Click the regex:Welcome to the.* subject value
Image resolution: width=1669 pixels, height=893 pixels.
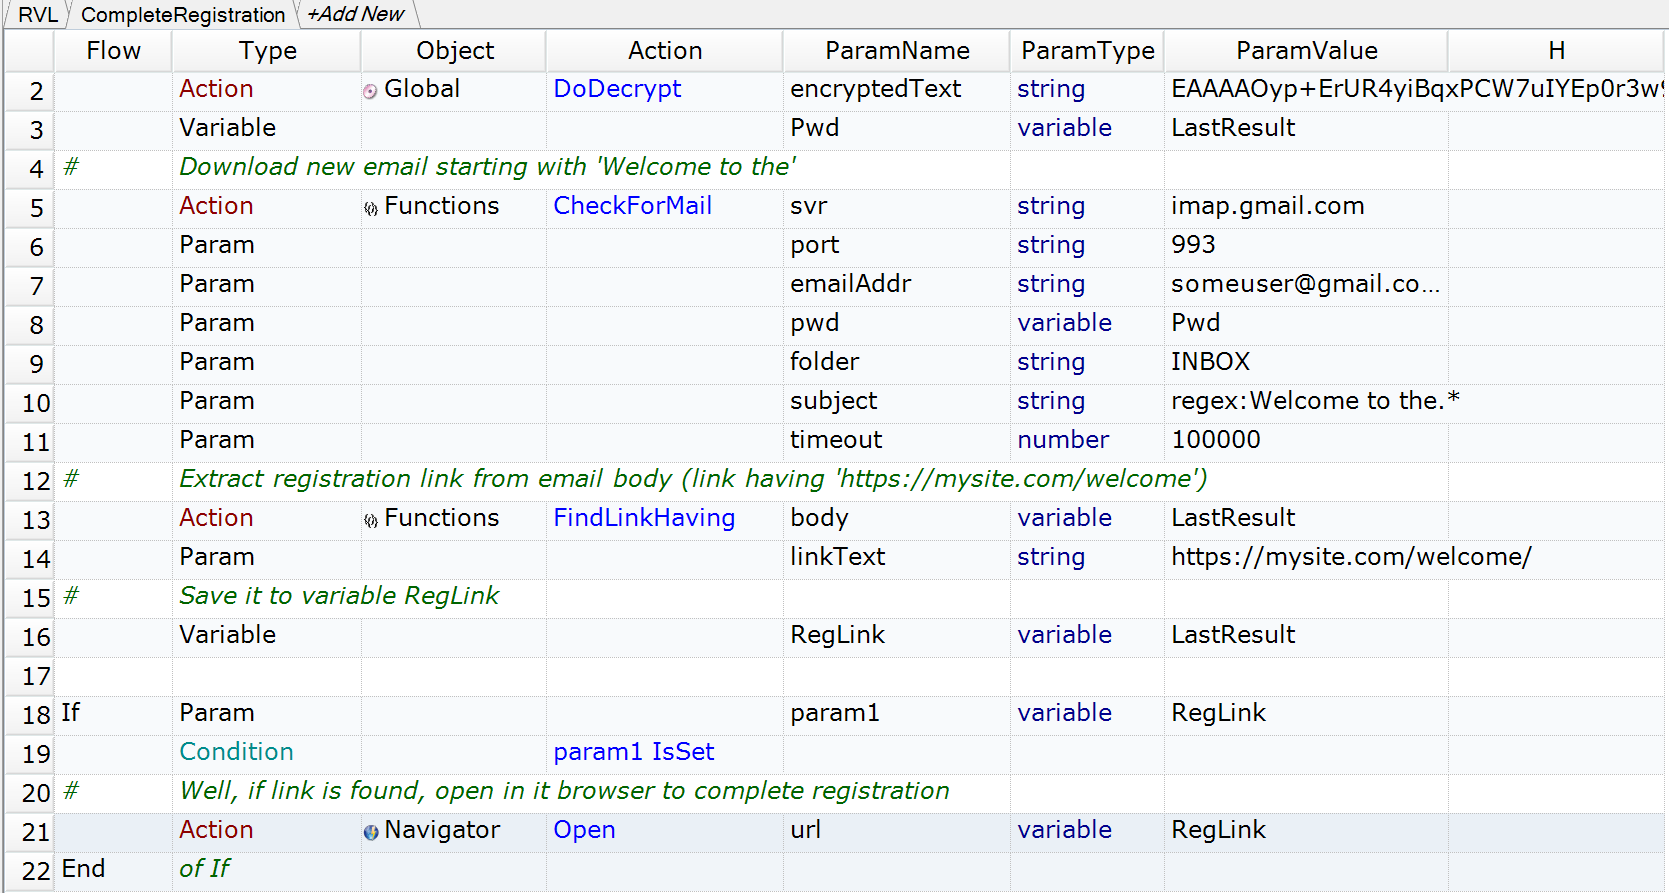click(x=1314, y=401)
